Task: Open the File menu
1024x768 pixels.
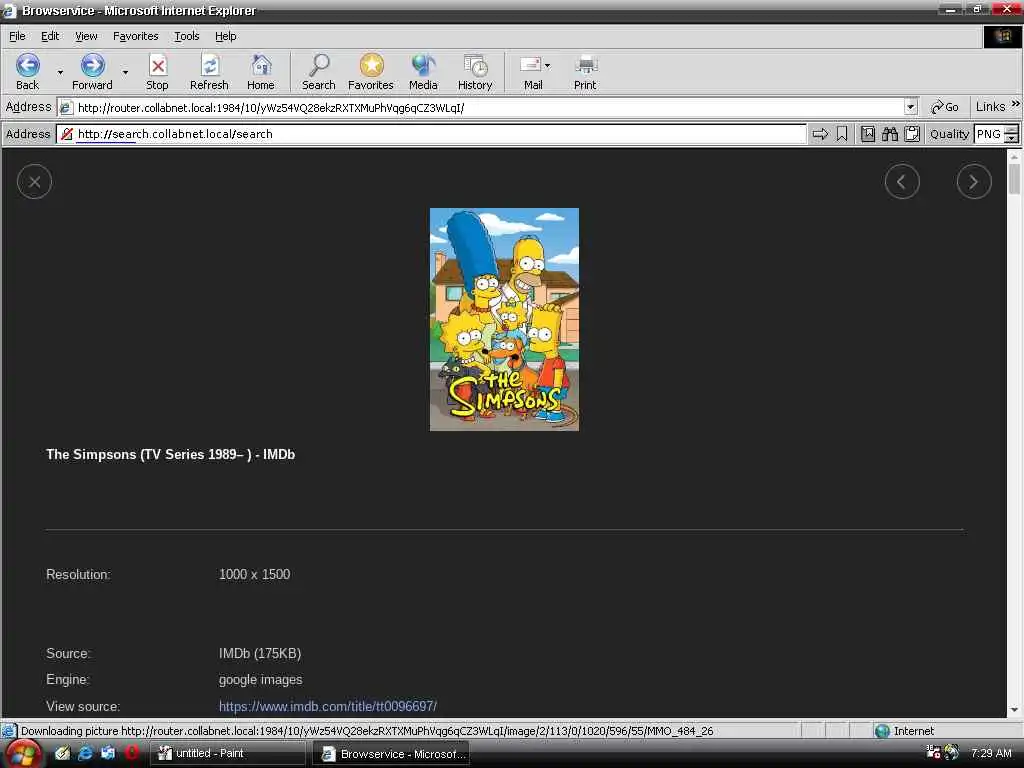Action: click(x=17, y=36)
